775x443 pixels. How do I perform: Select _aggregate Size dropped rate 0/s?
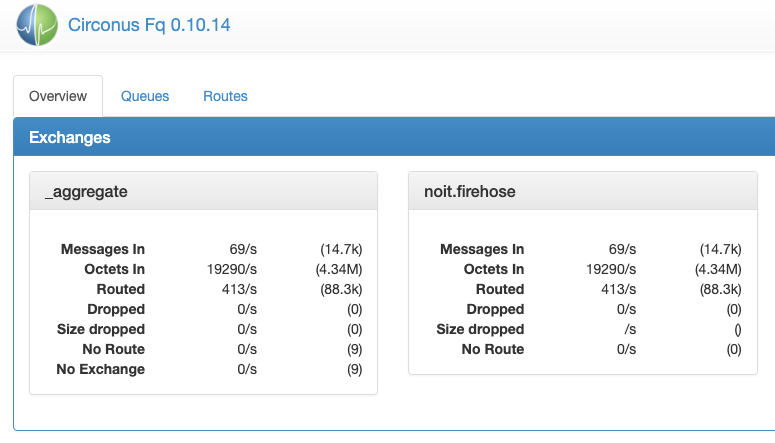click(247, 329)
